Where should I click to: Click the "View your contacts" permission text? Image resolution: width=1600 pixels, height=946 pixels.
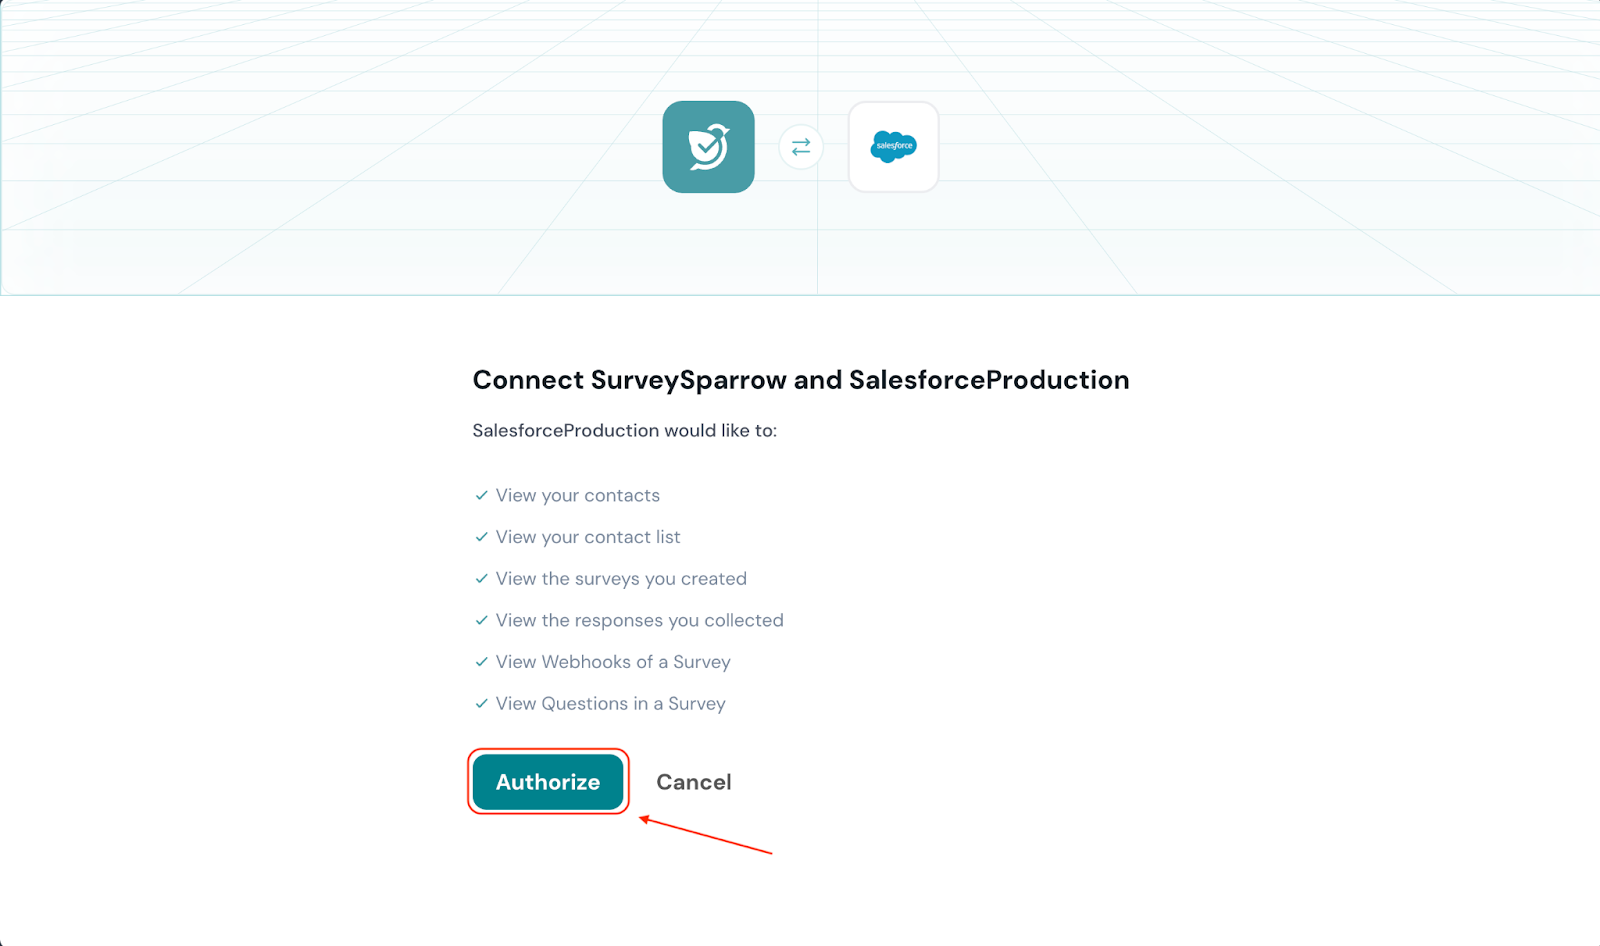point(578,495)
